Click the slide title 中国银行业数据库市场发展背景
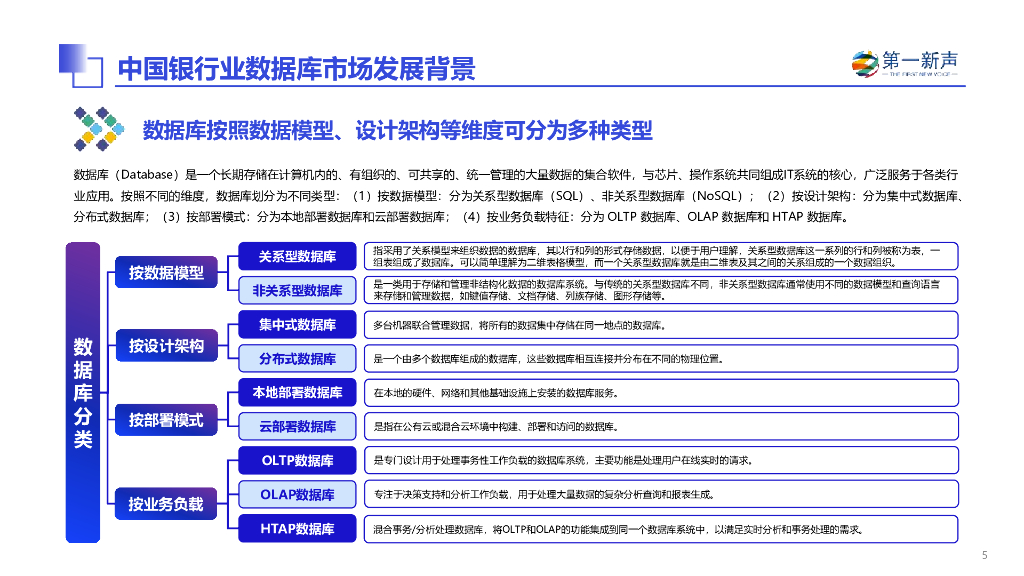 (296, 69)
